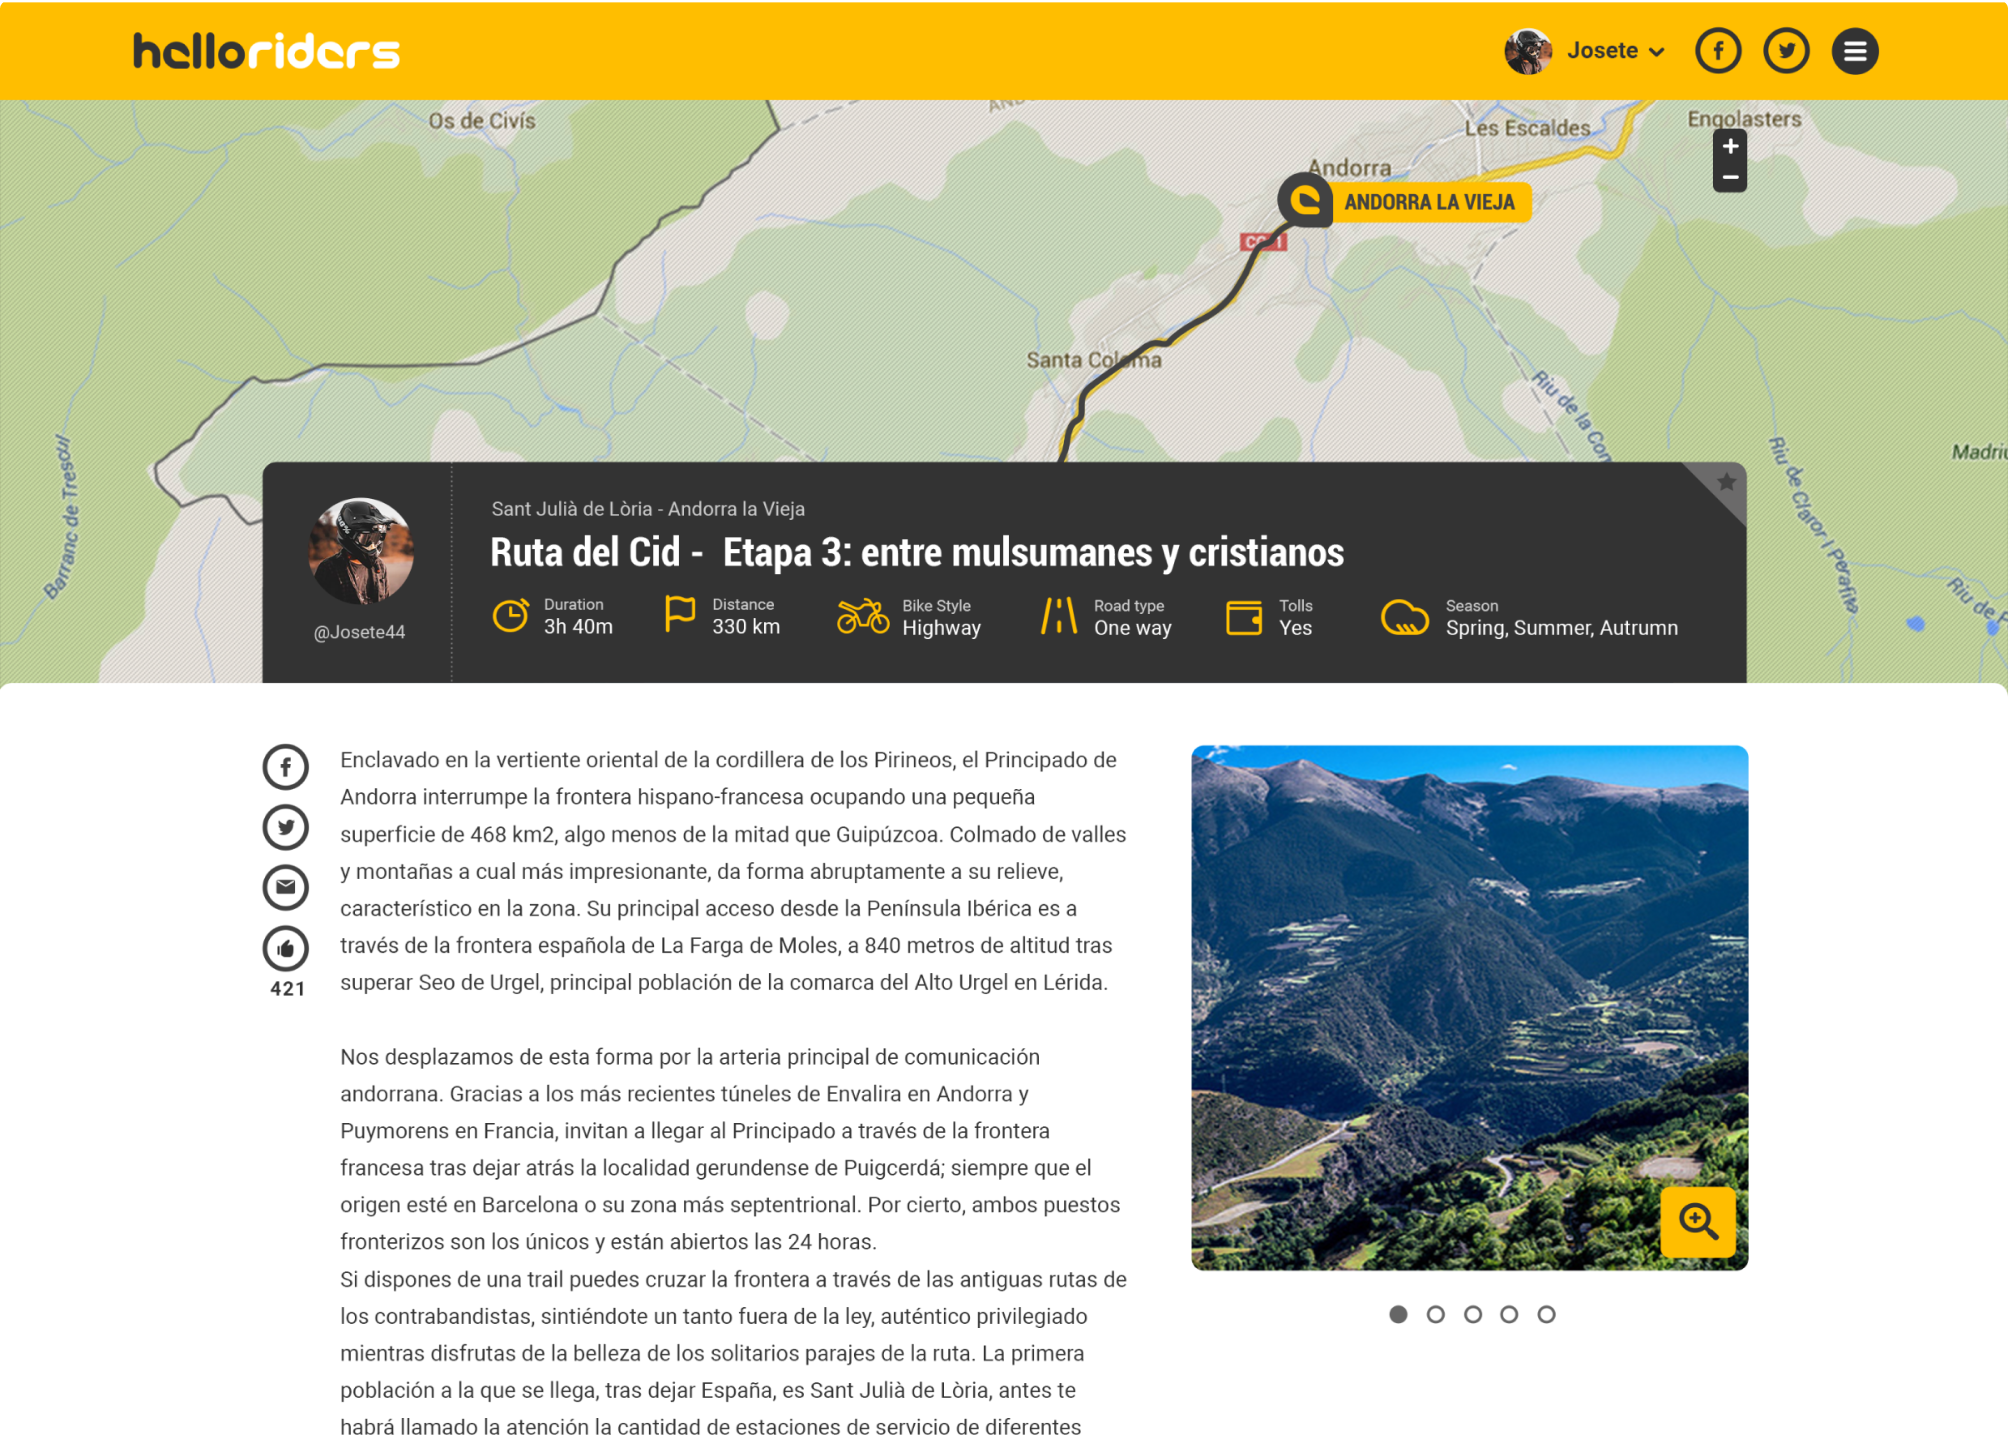Zoom out the map with minus

tap(1730, 177)
